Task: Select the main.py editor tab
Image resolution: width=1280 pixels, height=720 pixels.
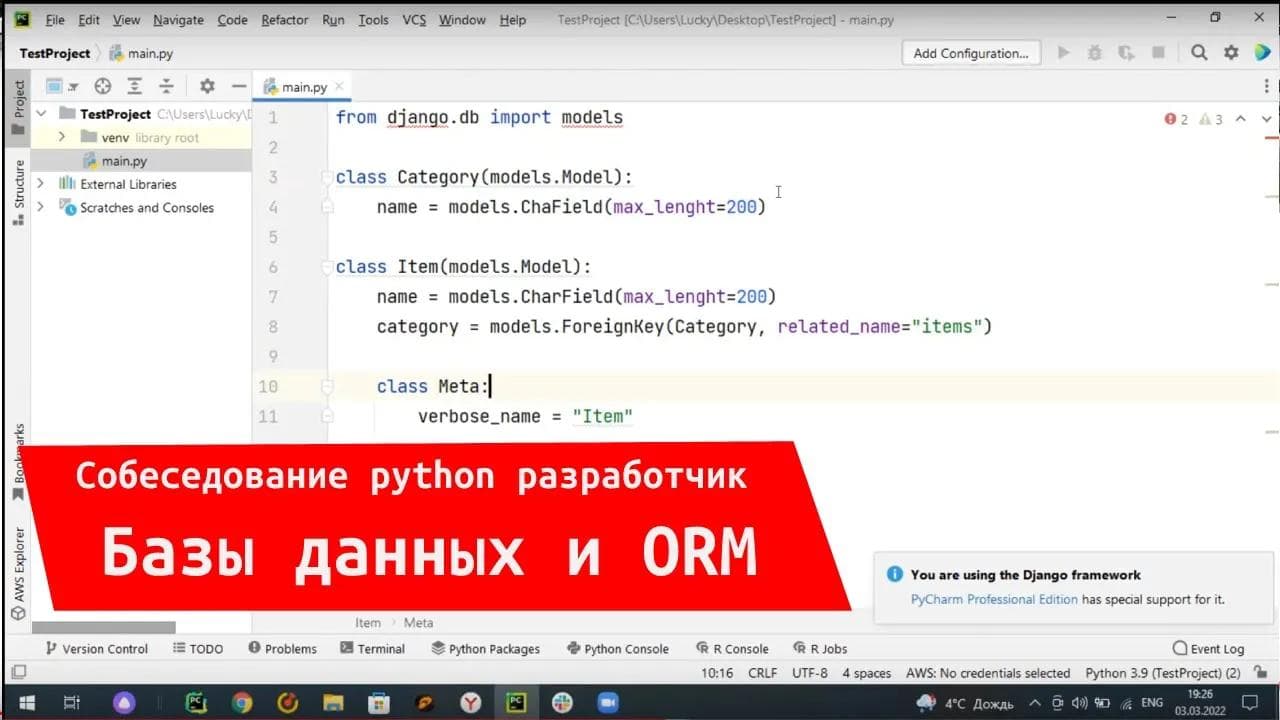Action: [302, 86]
